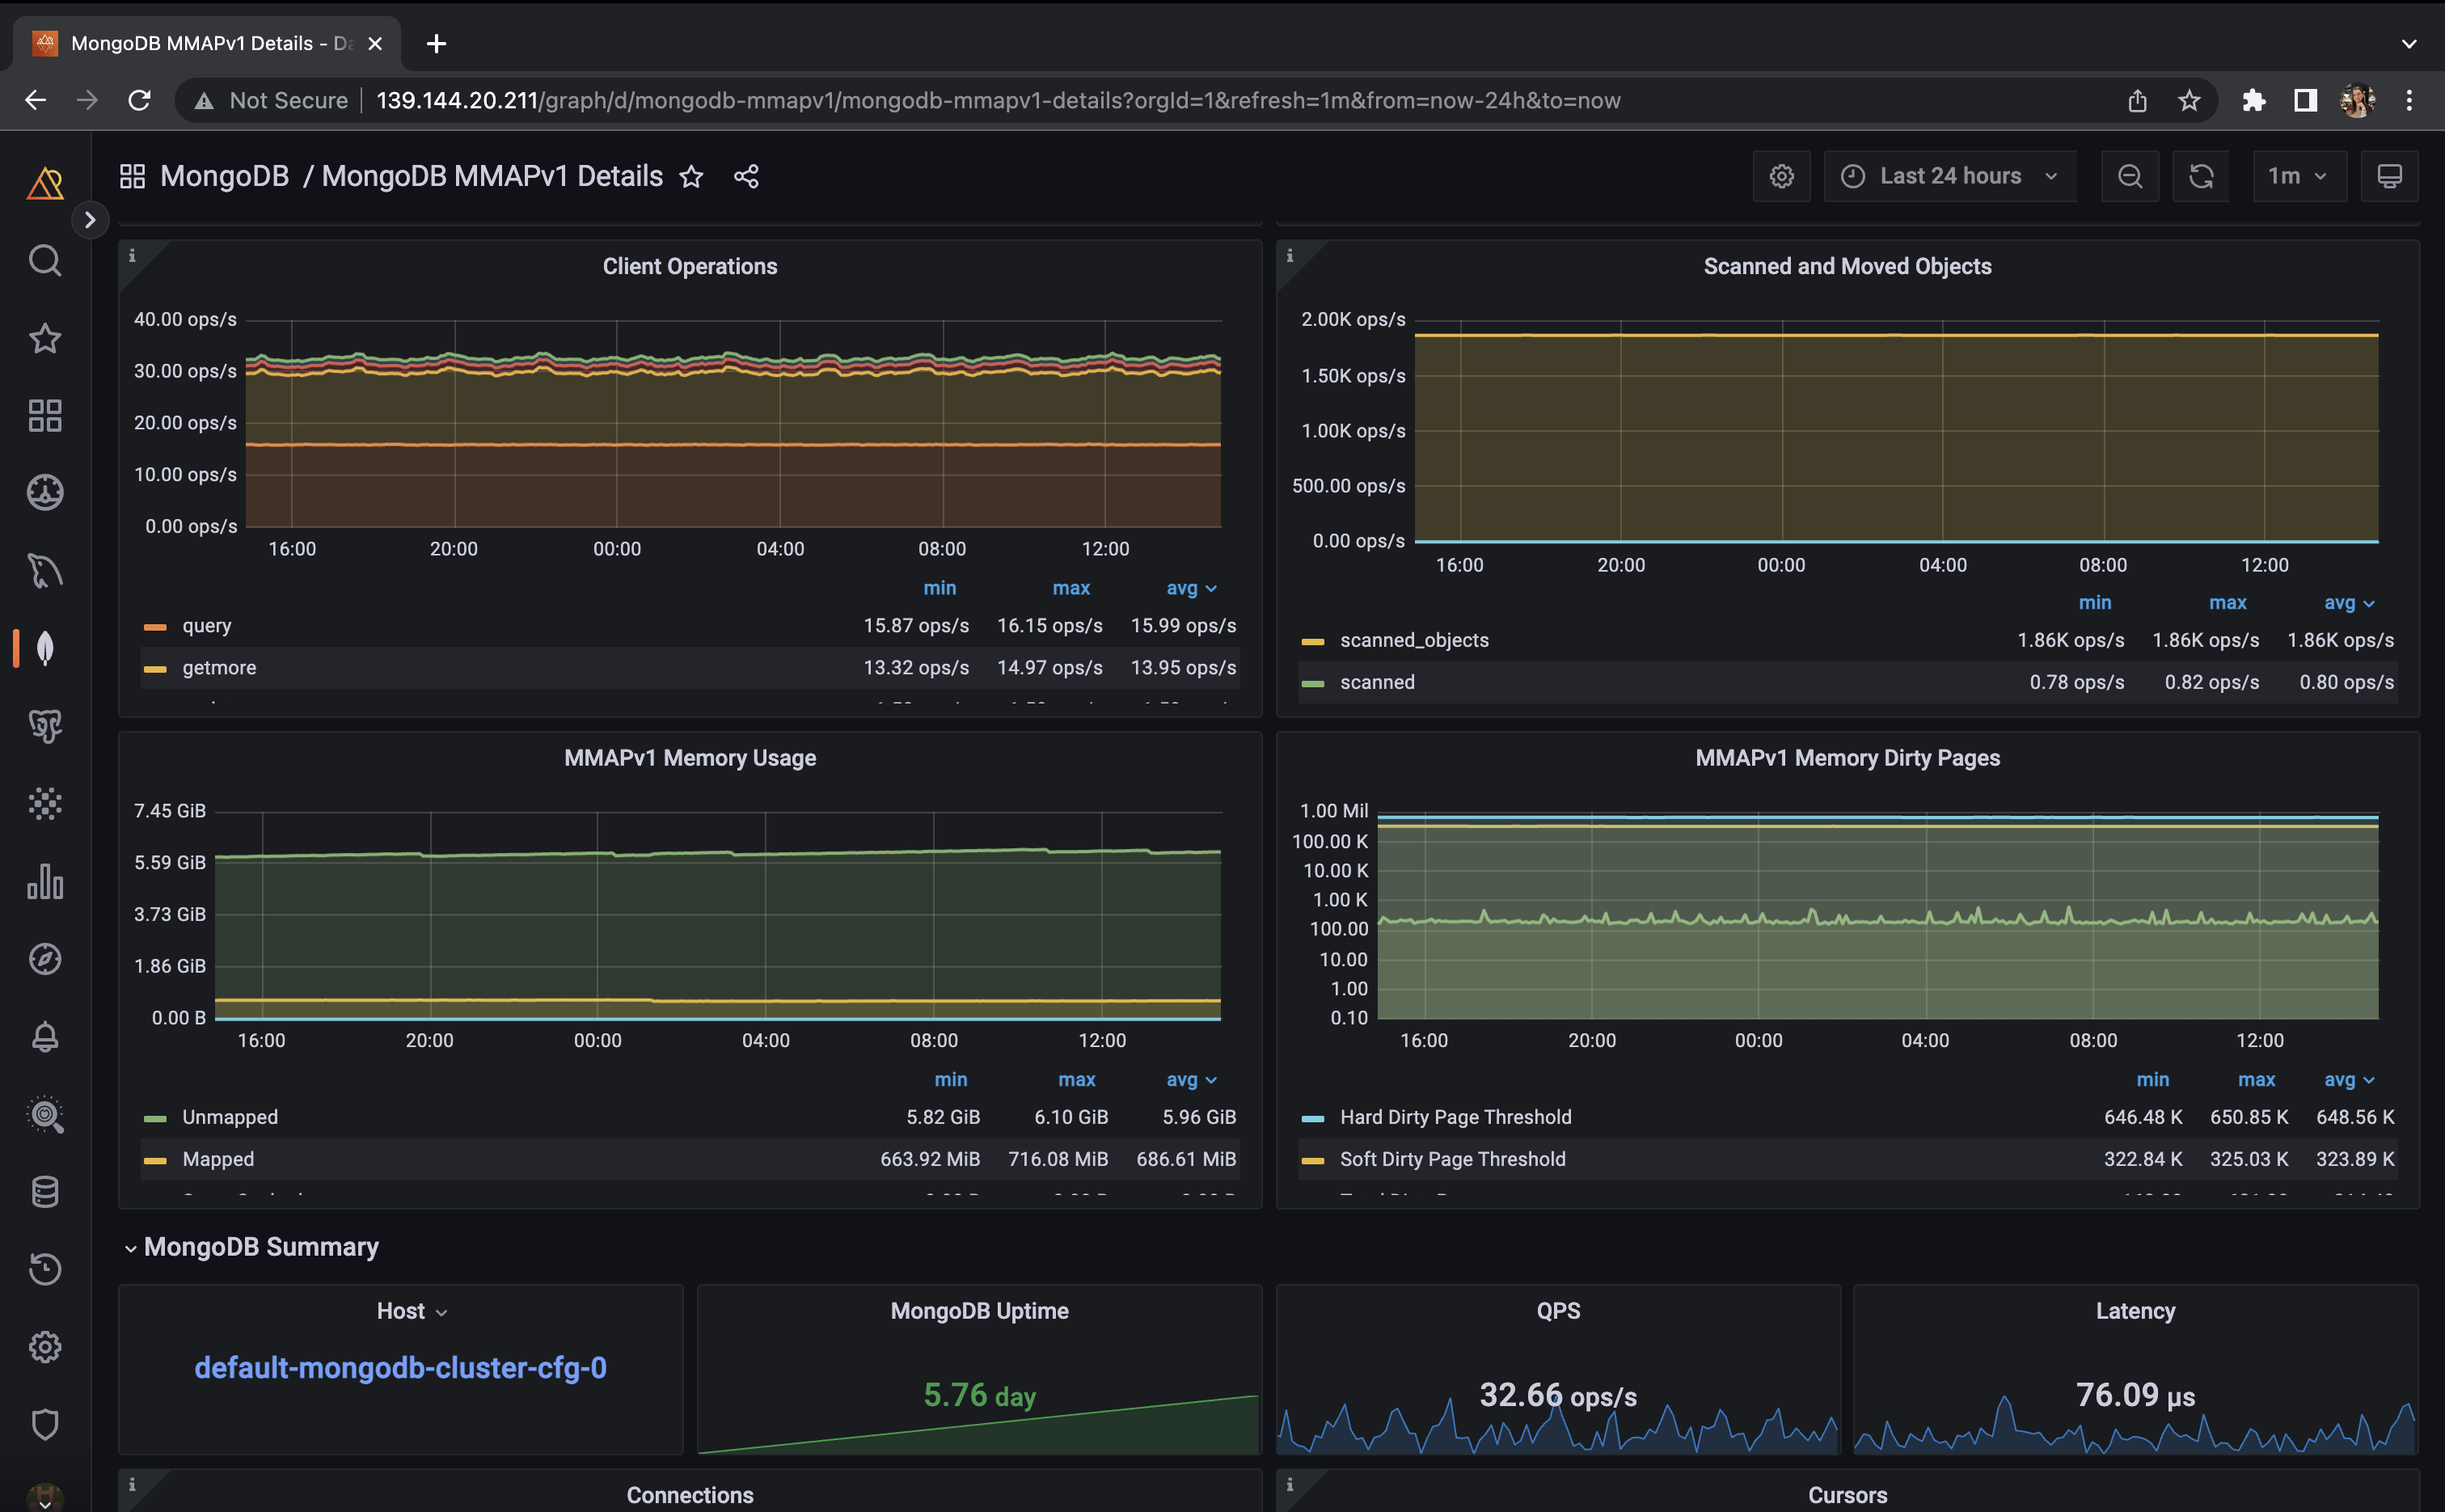Open the Search dashboards magnifier icon
2445x1512 pixels.
tap(45, 261)
